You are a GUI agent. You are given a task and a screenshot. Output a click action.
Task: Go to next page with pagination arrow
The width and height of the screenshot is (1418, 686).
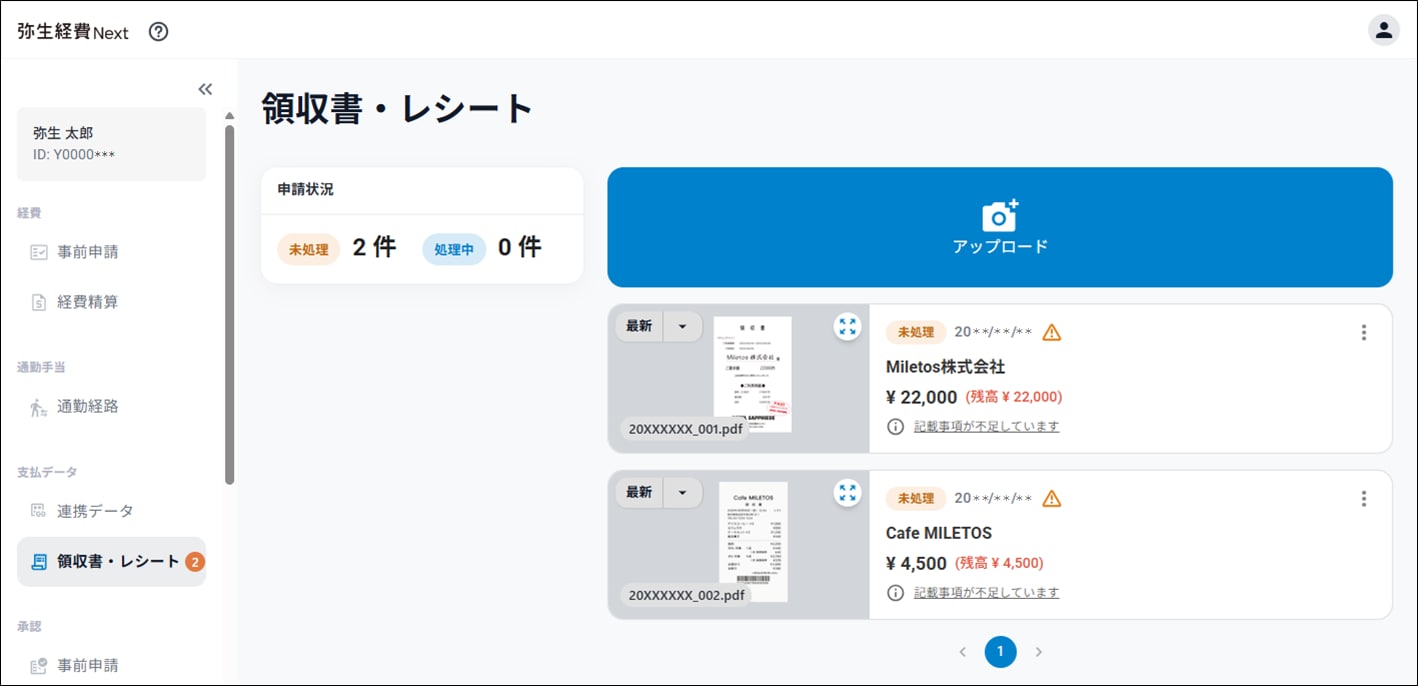[x=1038, y=652]
